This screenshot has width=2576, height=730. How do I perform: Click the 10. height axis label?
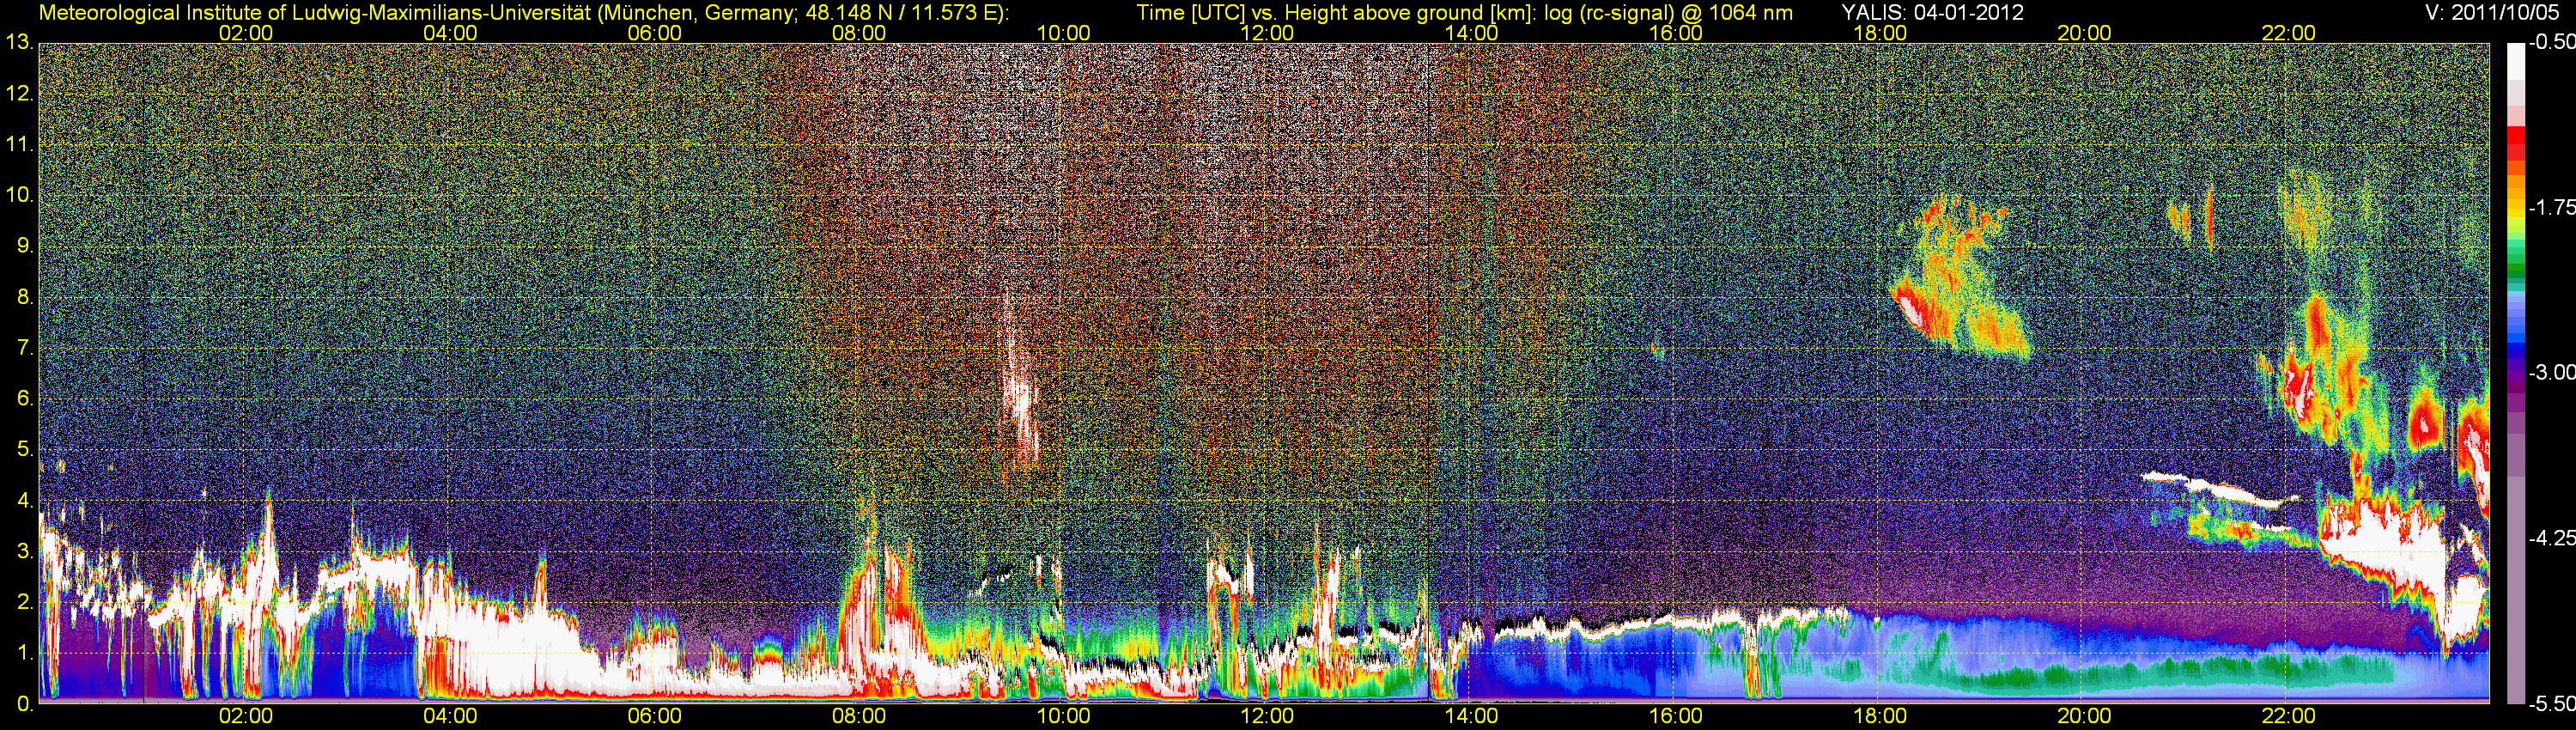[20, 195]
